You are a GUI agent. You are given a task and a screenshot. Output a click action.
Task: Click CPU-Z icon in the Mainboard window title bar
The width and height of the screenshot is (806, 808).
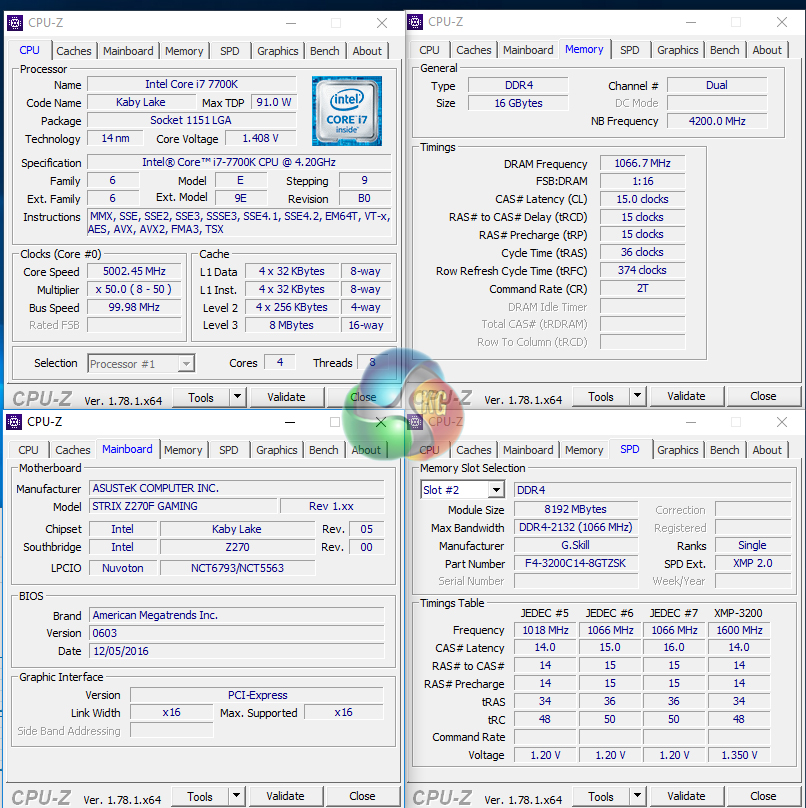[x=14, y=421]
